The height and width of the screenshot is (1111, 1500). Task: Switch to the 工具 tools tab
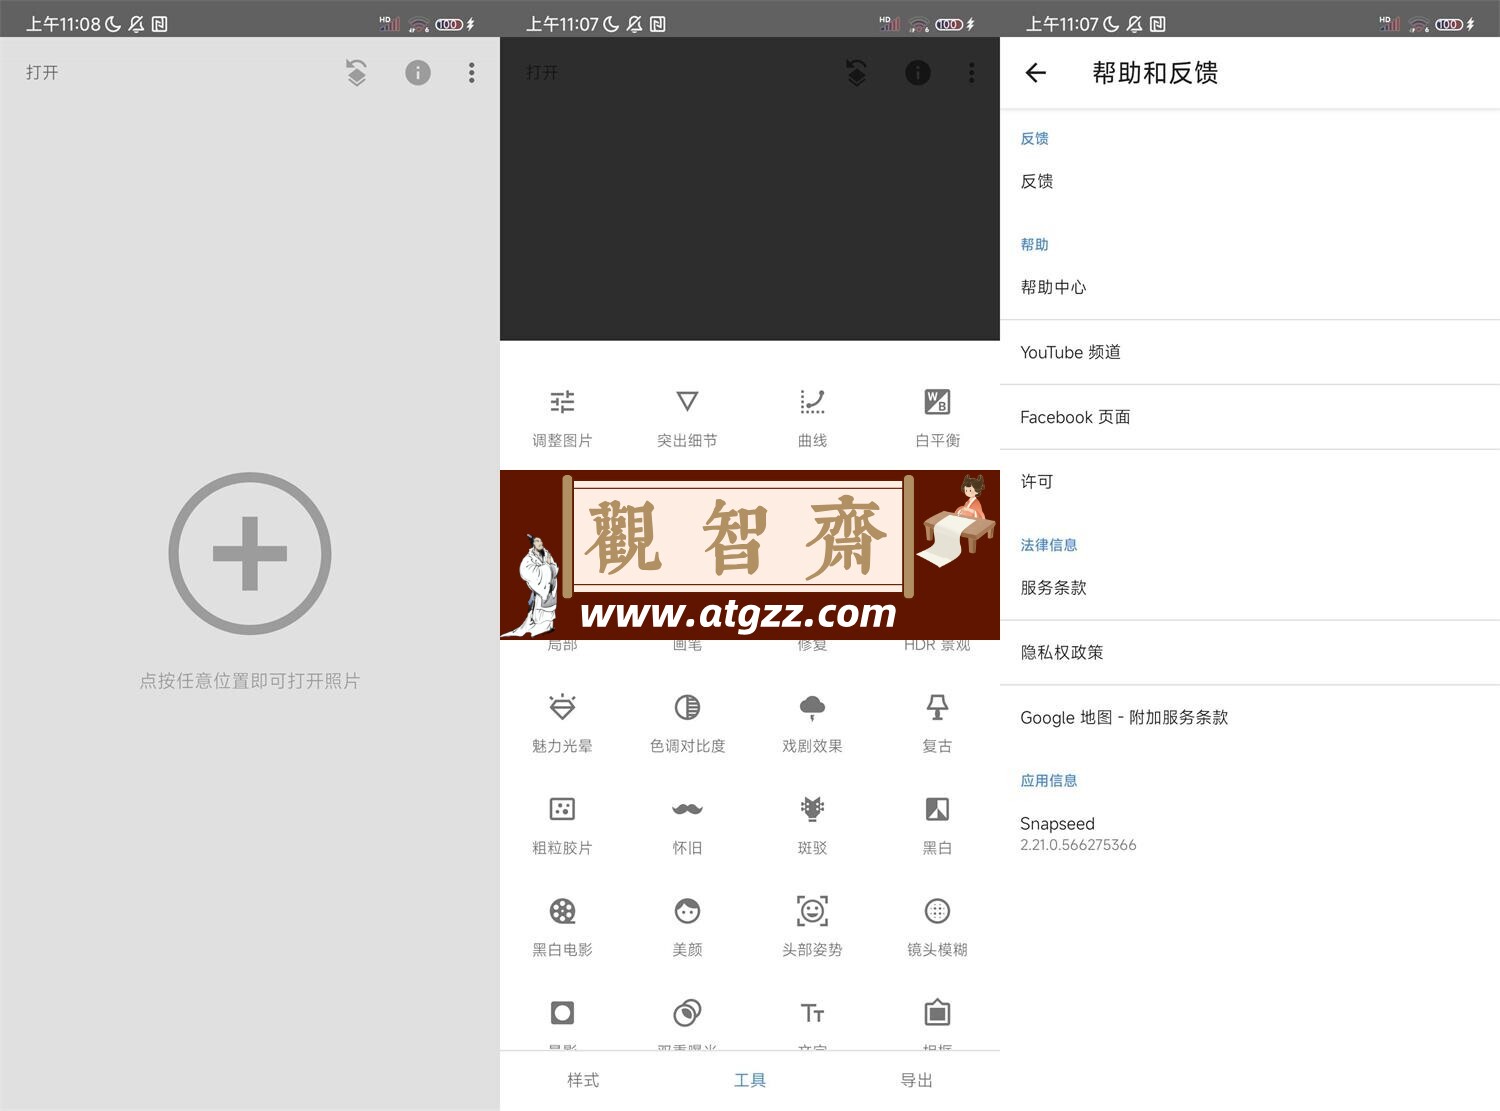[750, 1080]
